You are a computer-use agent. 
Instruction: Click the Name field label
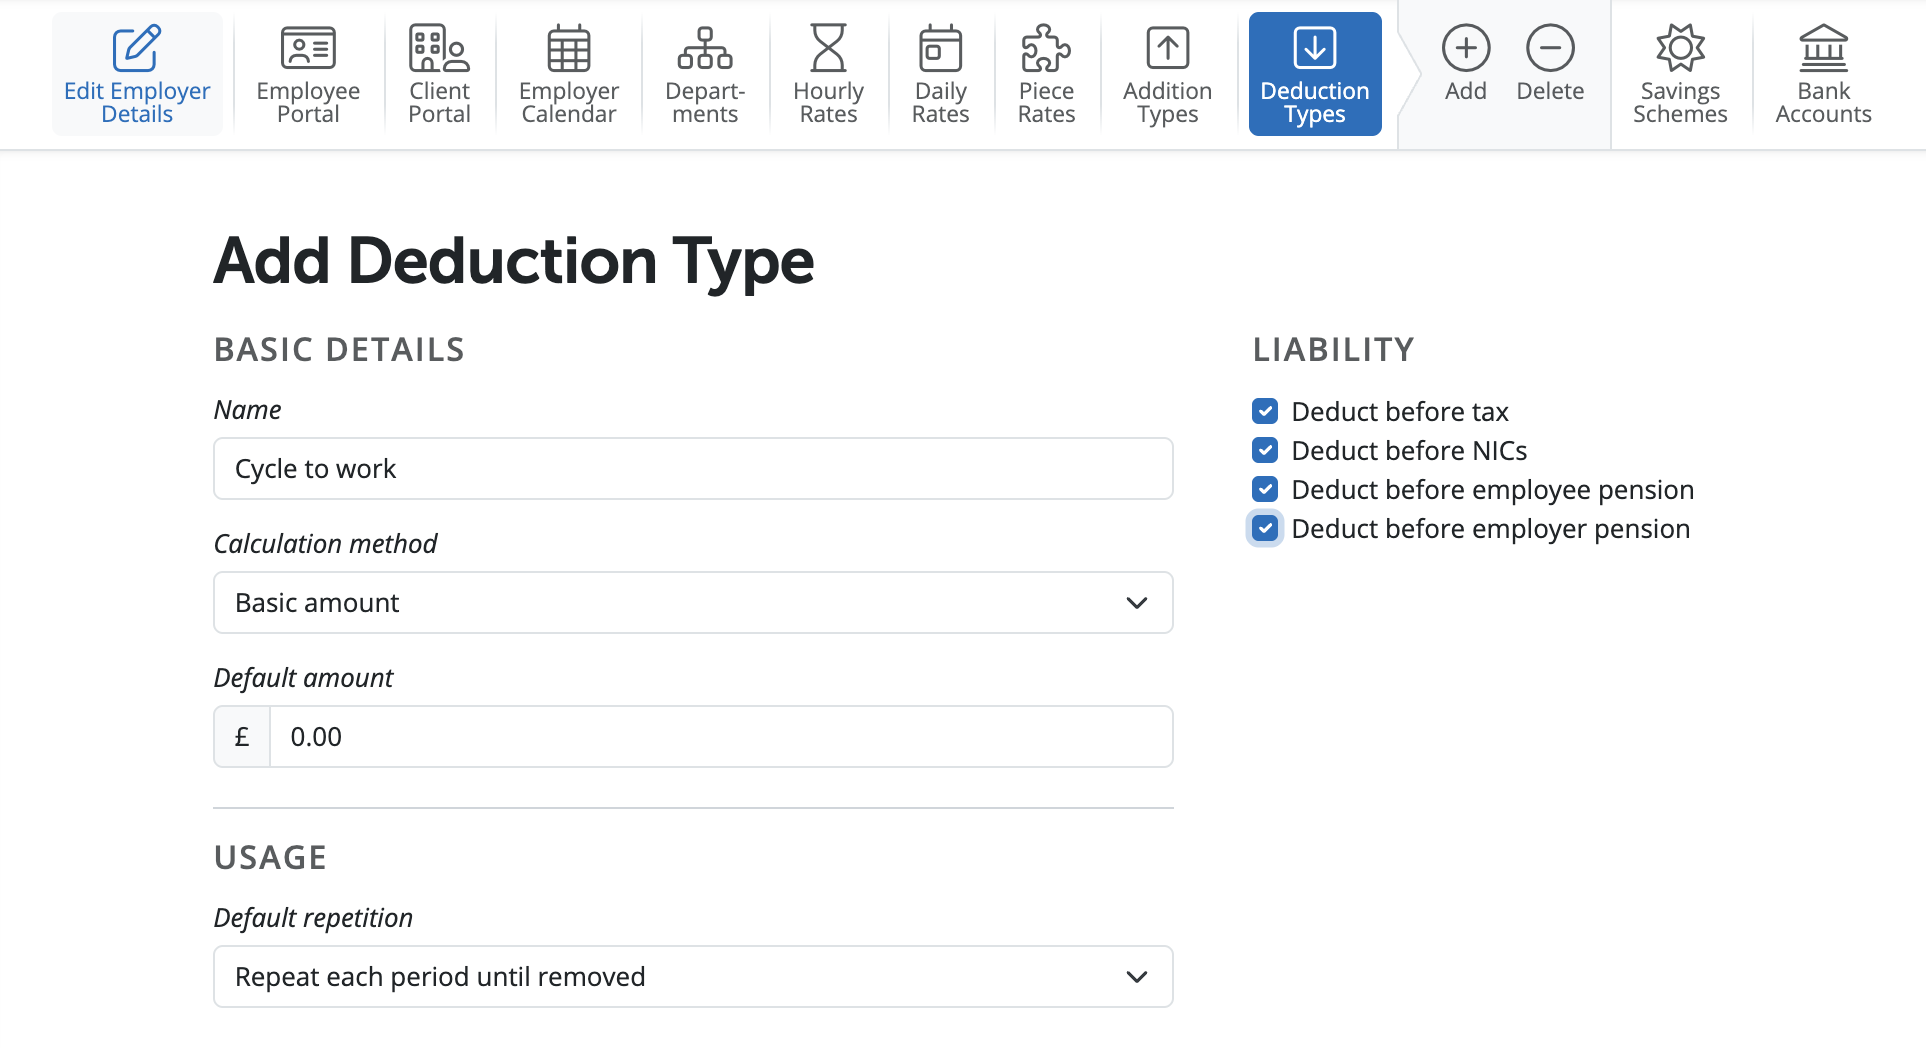point(247,409)
